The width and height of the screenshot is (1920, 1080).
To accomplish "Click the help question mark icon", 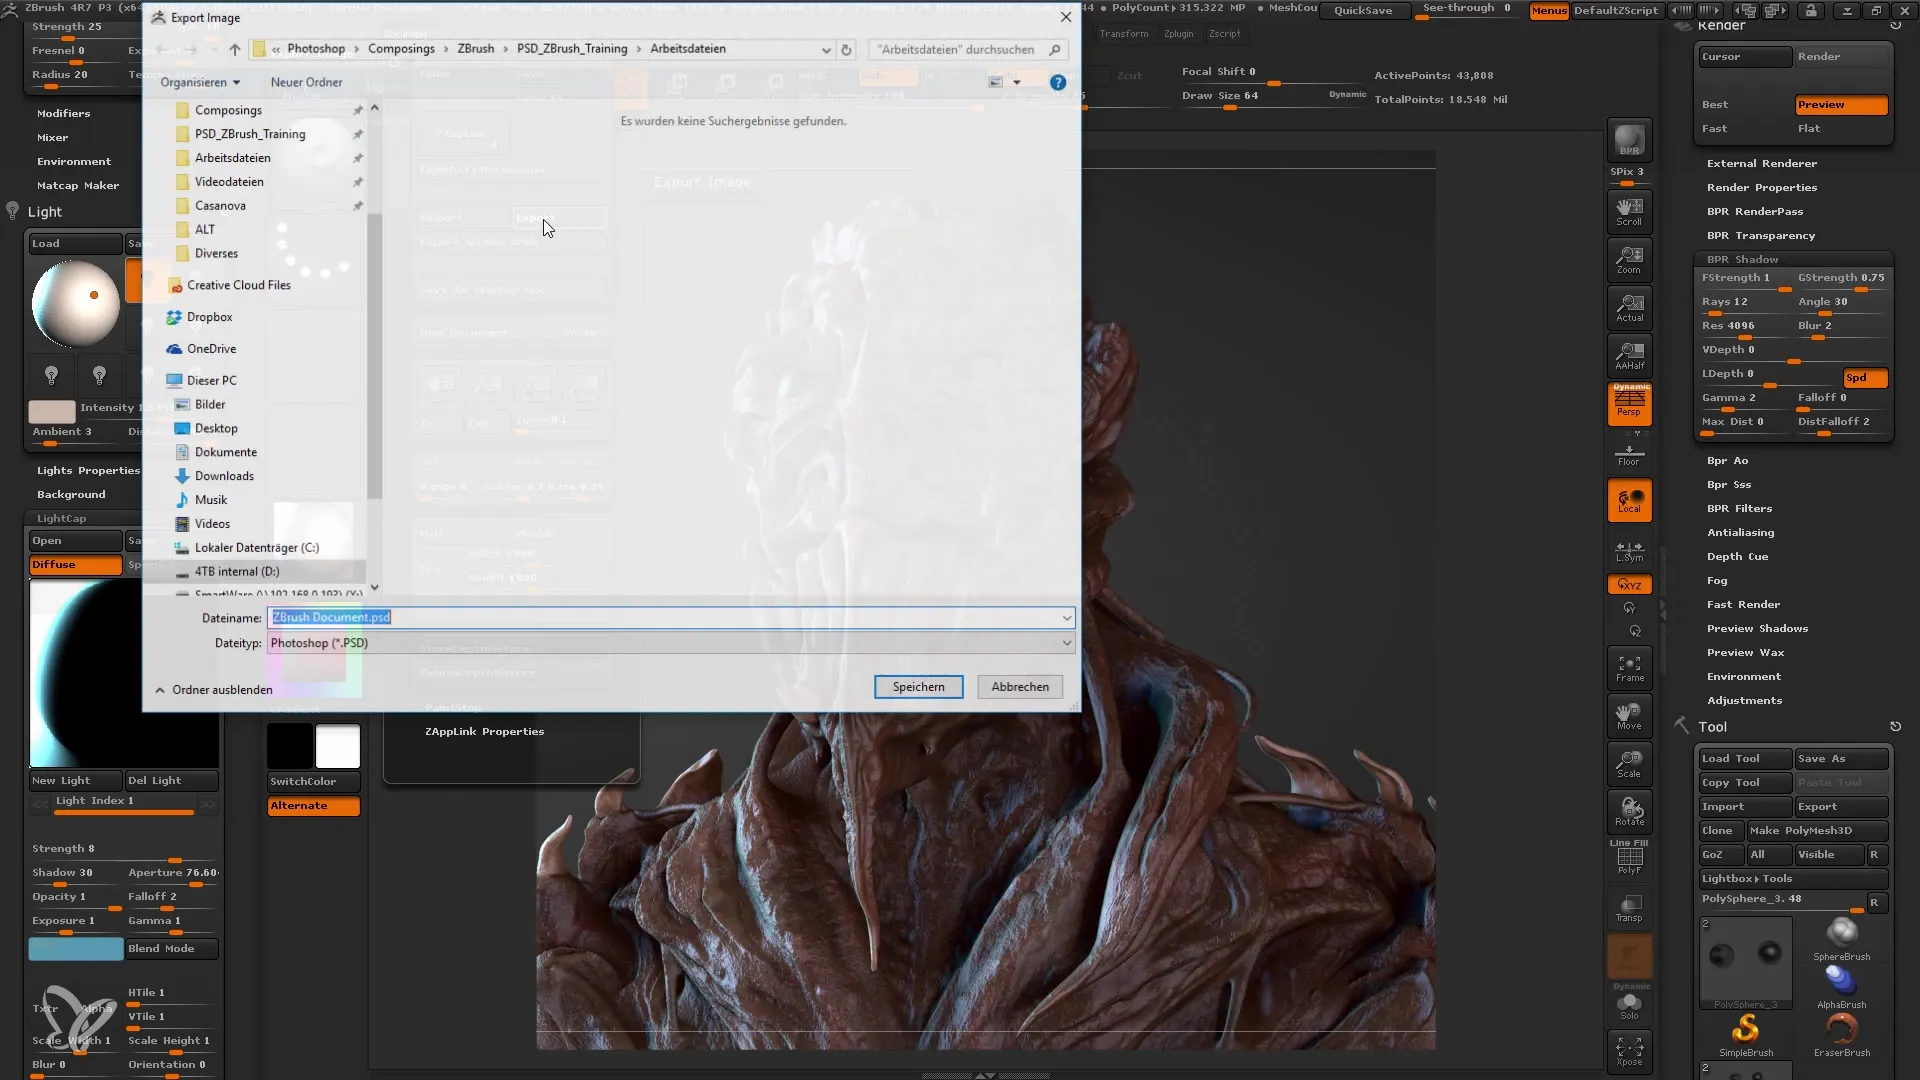I will [x=1057, y=82].
